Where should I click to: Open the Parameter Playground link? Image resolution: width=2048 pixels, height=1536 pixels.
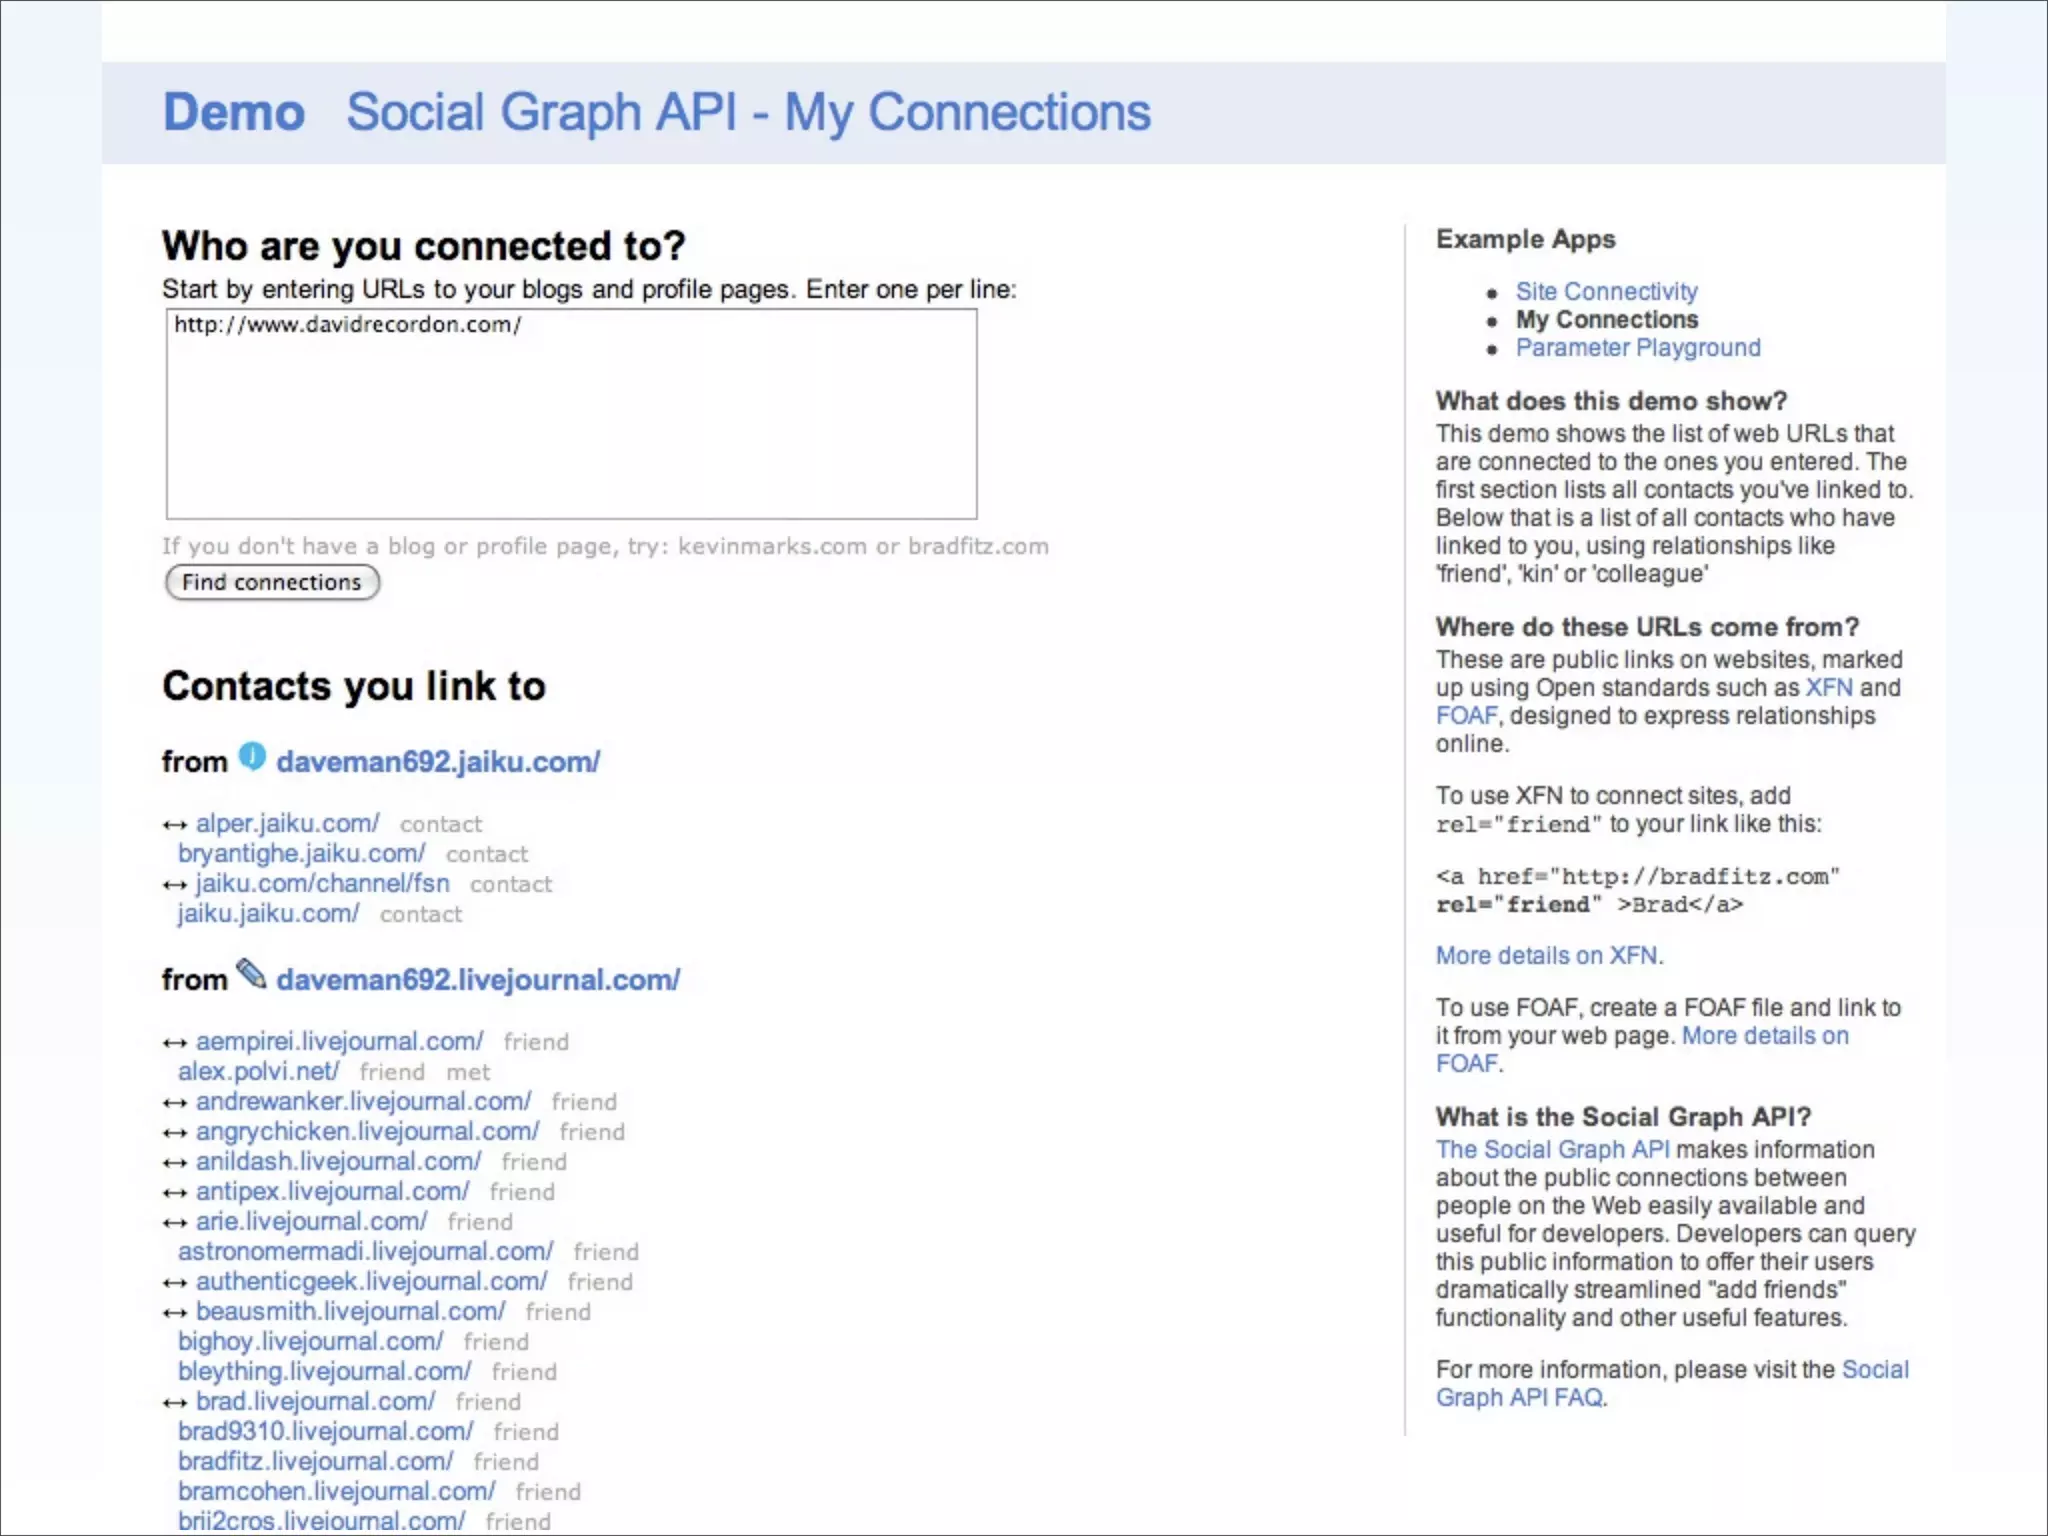1637,348
